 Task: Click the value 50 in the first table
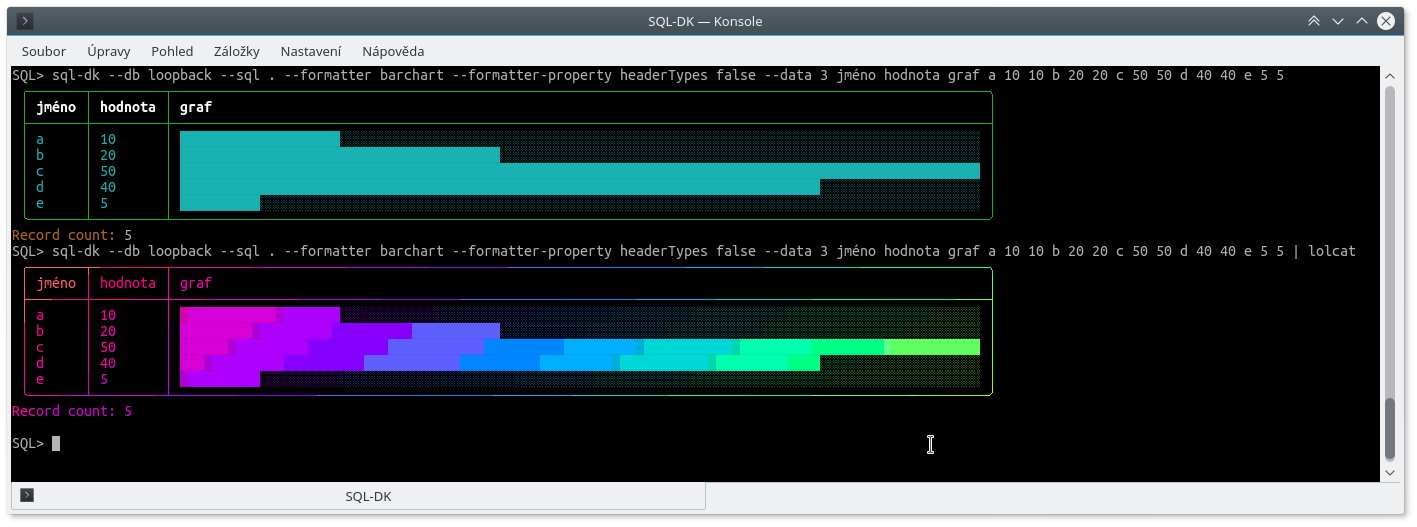pos(108,171)
